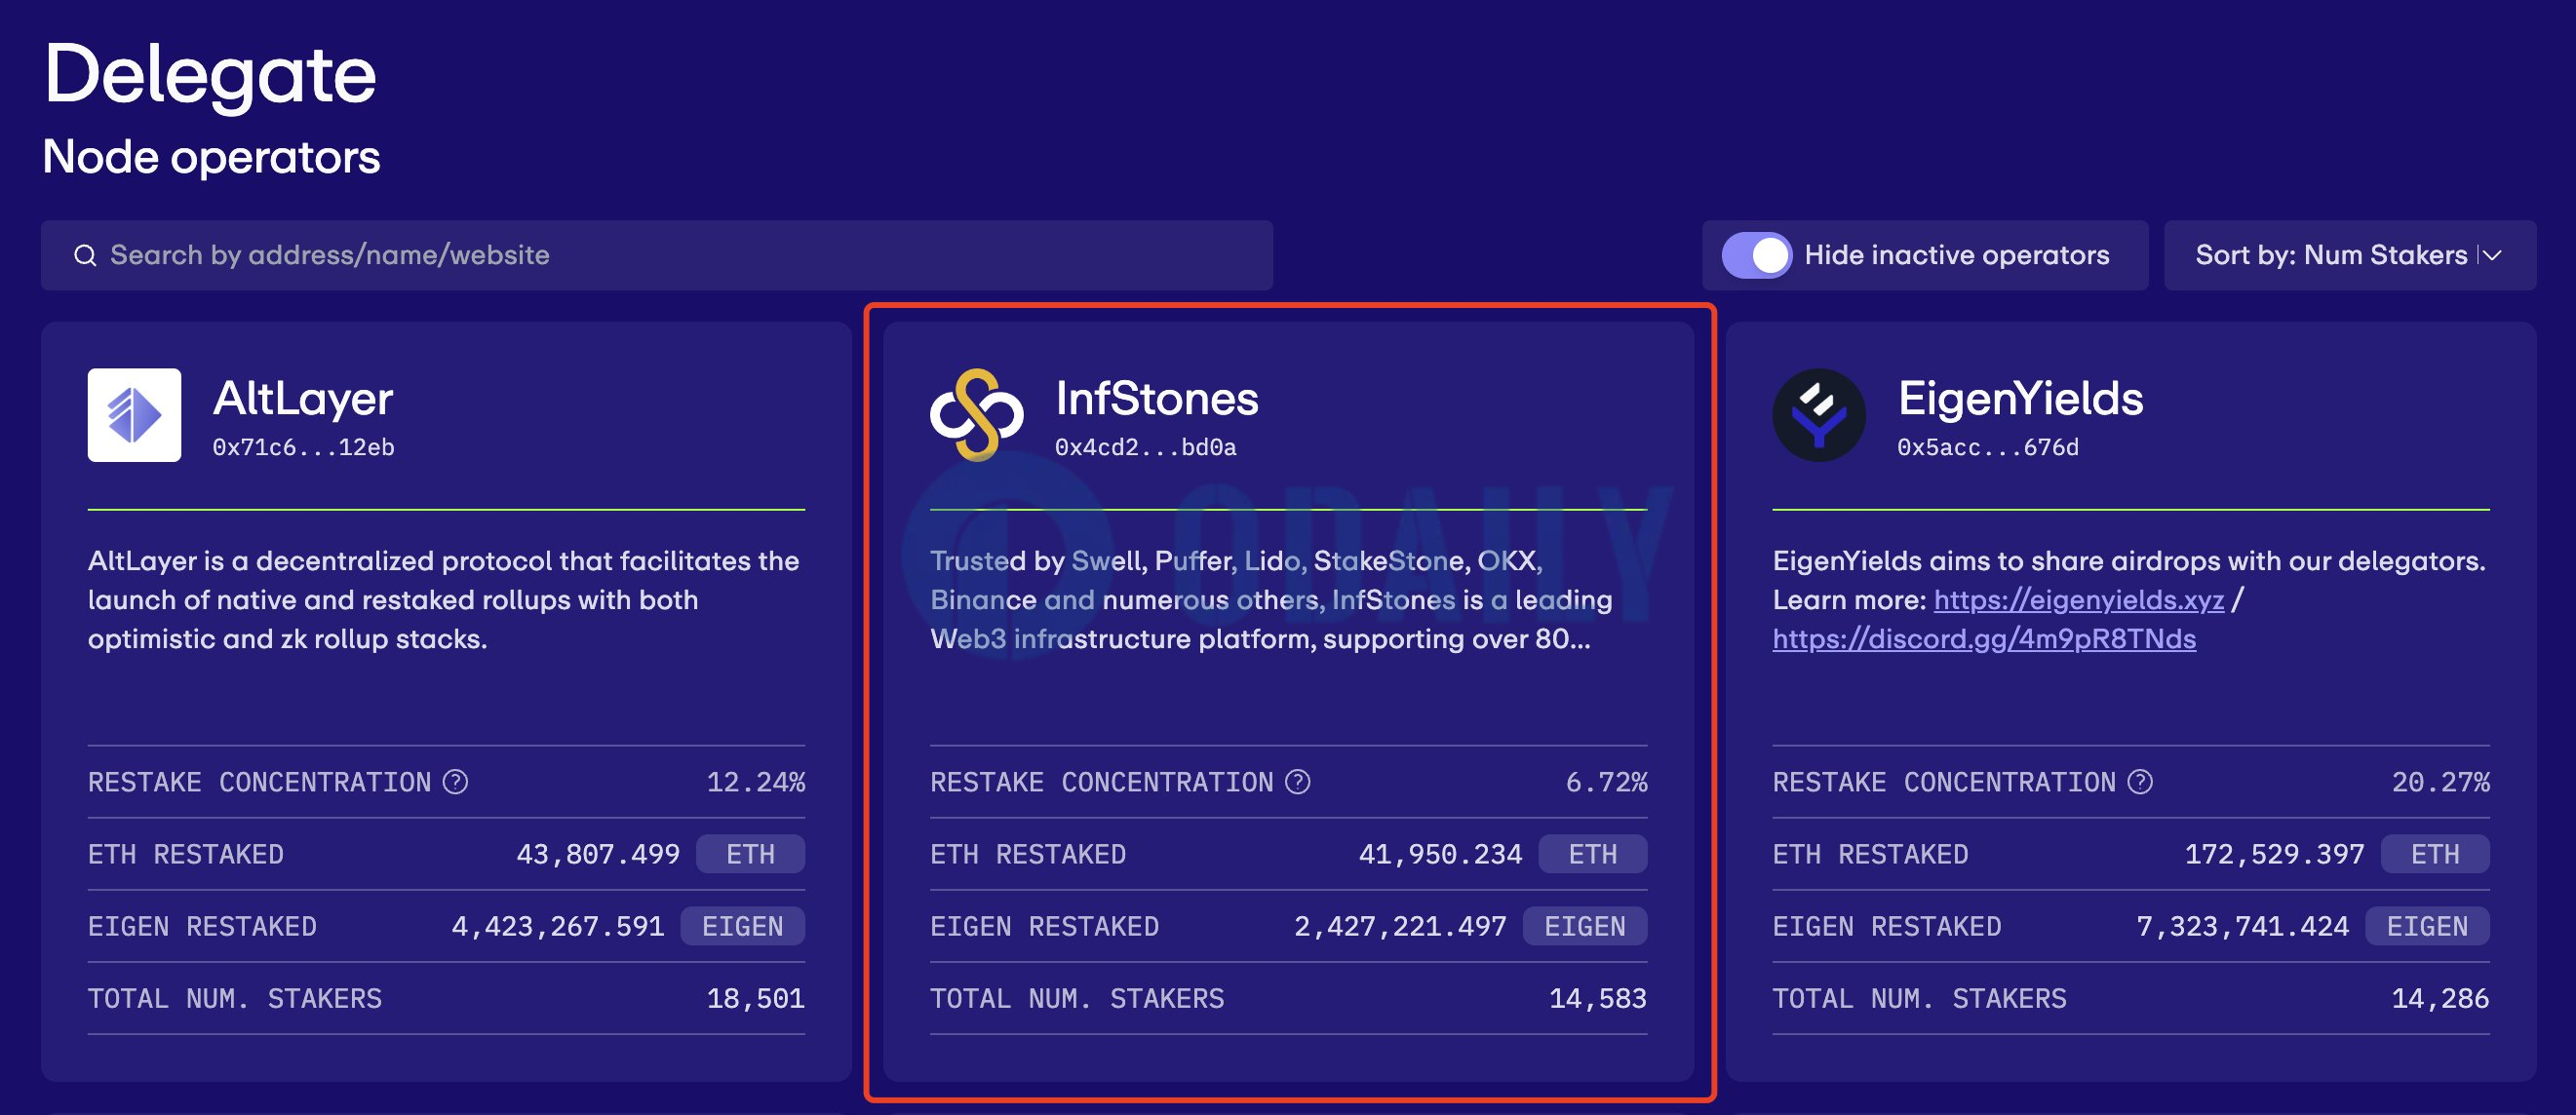Click the Delegate page heading
This screenshot has width=2576, height=1115.
(x=210, y=75)
